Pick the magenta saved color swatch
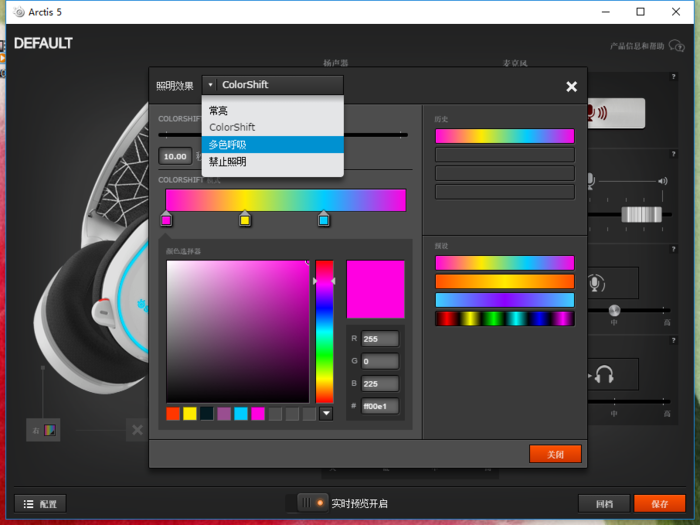This screenshot has width=700, height=525. click(x=258, y=414)
